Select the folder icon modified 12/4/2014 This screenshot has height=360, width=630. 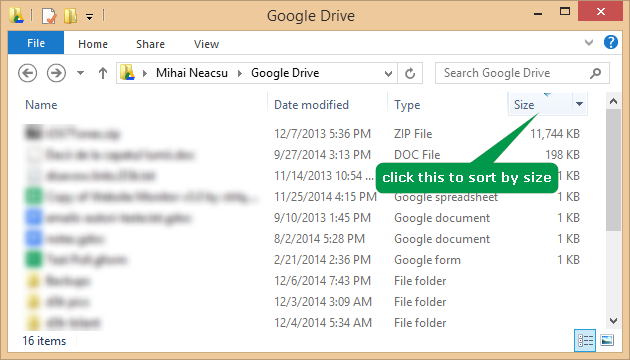pyautogui.click(x=34, y=322)
